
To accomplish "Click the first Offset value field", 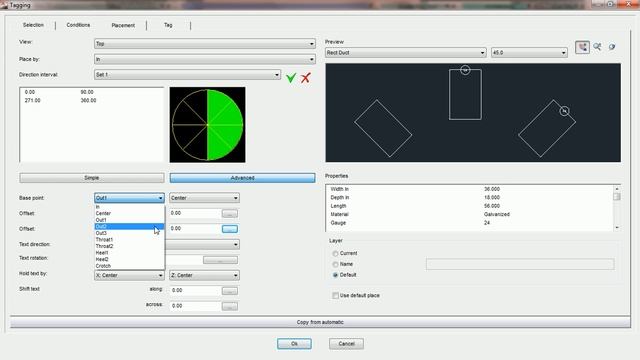I will pyautogui.click(x=195, y=213).
